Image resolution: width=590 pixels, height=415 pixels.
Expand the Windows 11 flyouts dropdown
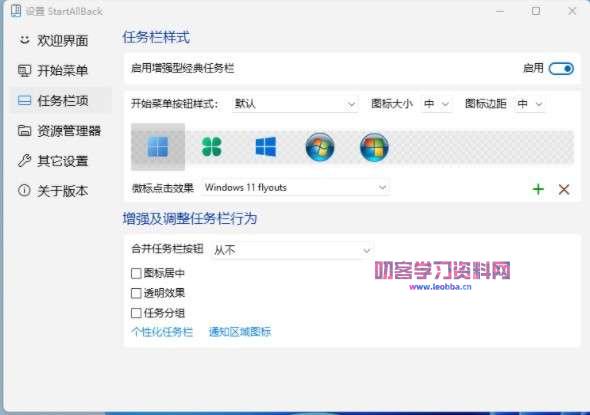(295, 187)
